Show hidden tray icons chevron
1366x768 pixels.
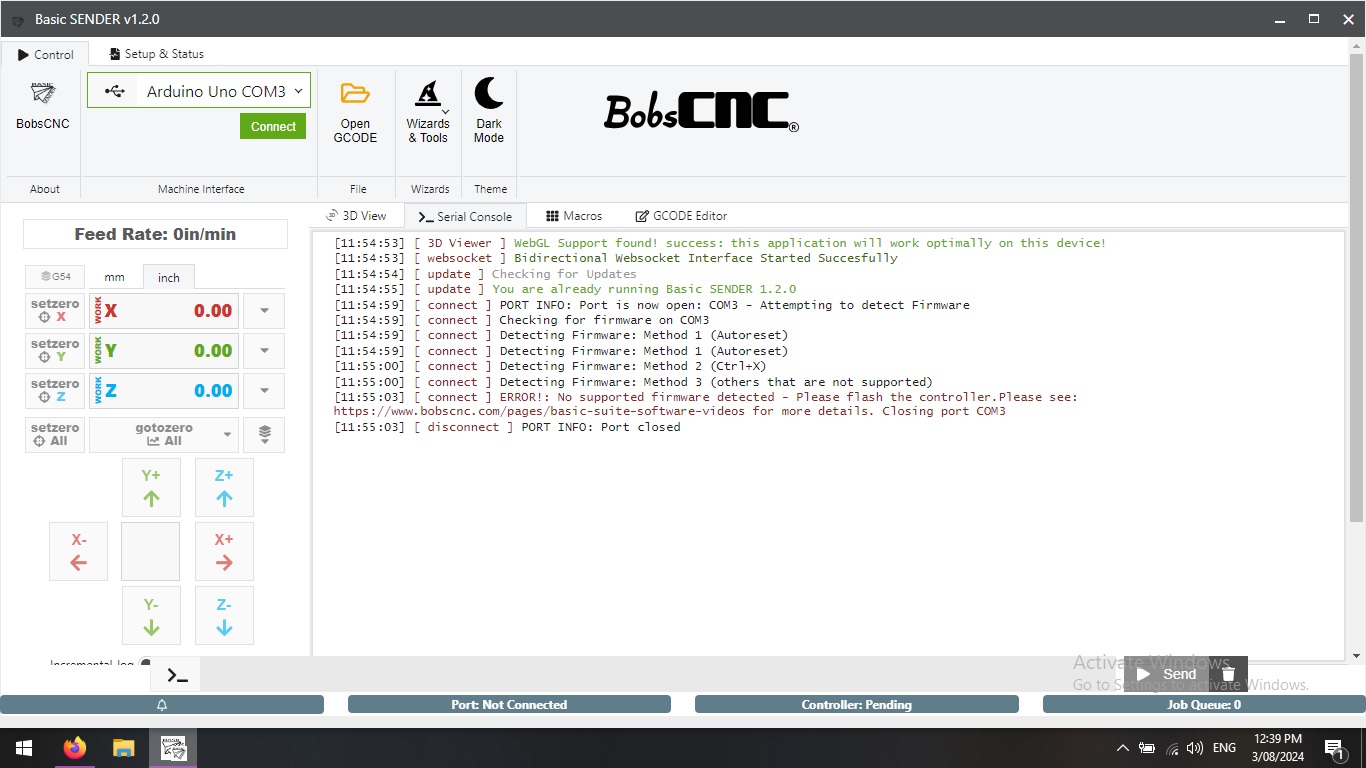1122,748
